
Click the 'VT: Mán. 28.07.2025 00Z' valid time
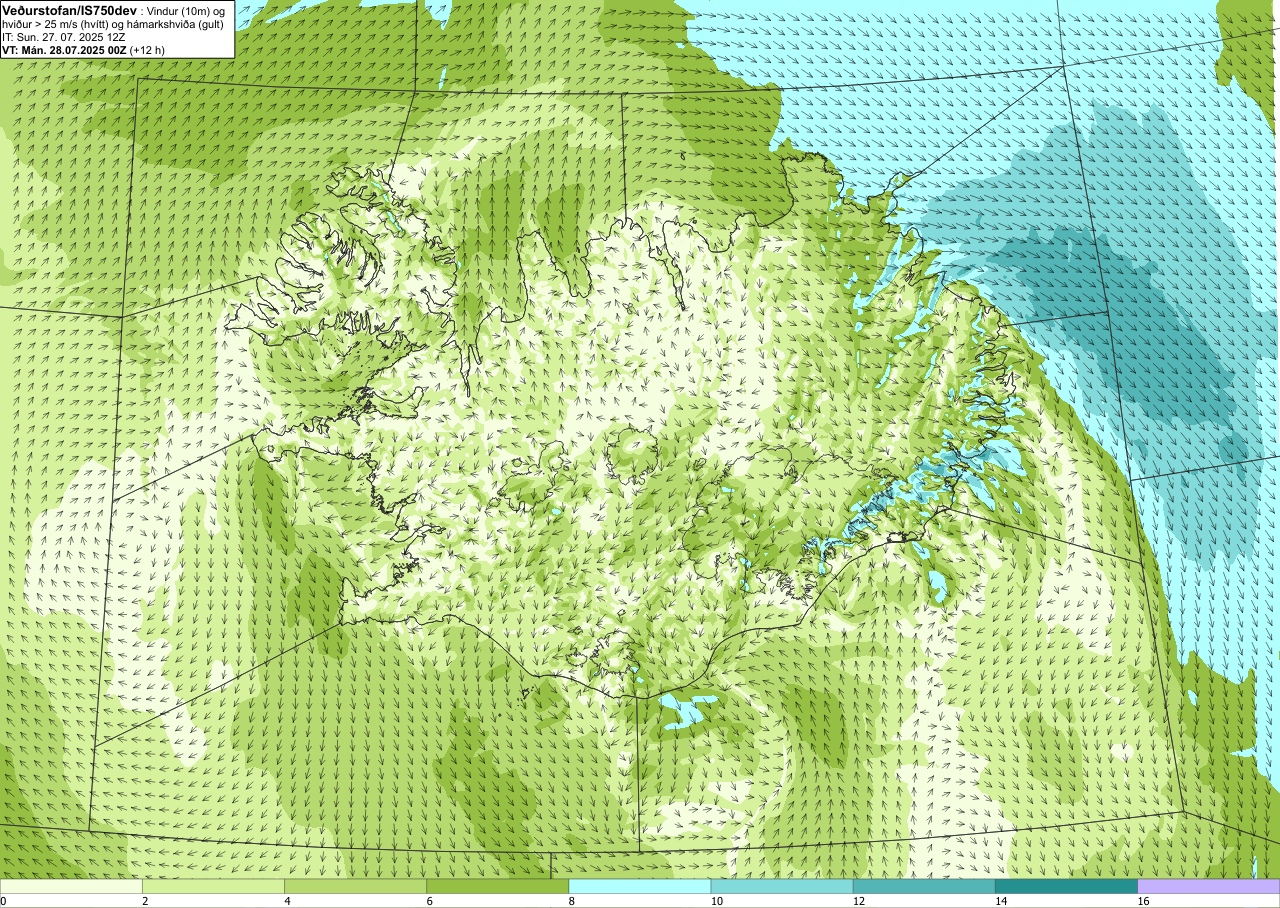[64, 49]
